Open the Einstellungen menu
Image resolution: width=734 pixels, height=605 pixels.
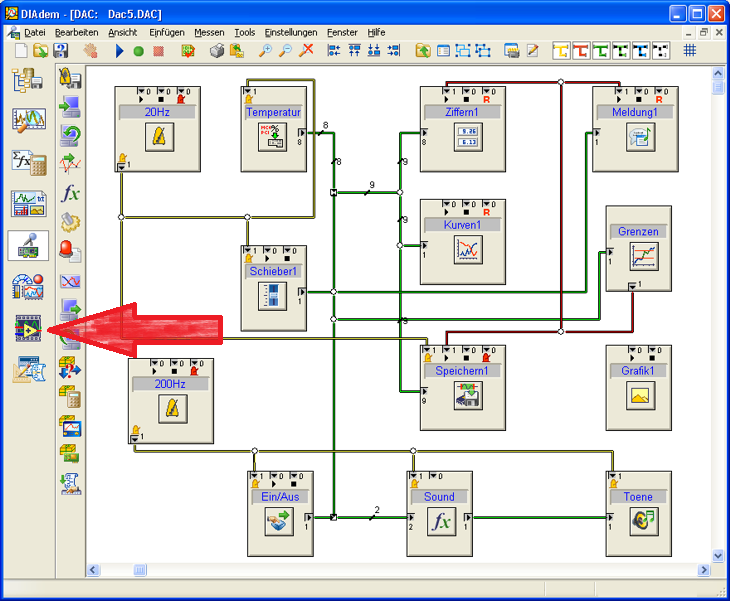pyautogui.click(x=290, y=32)
